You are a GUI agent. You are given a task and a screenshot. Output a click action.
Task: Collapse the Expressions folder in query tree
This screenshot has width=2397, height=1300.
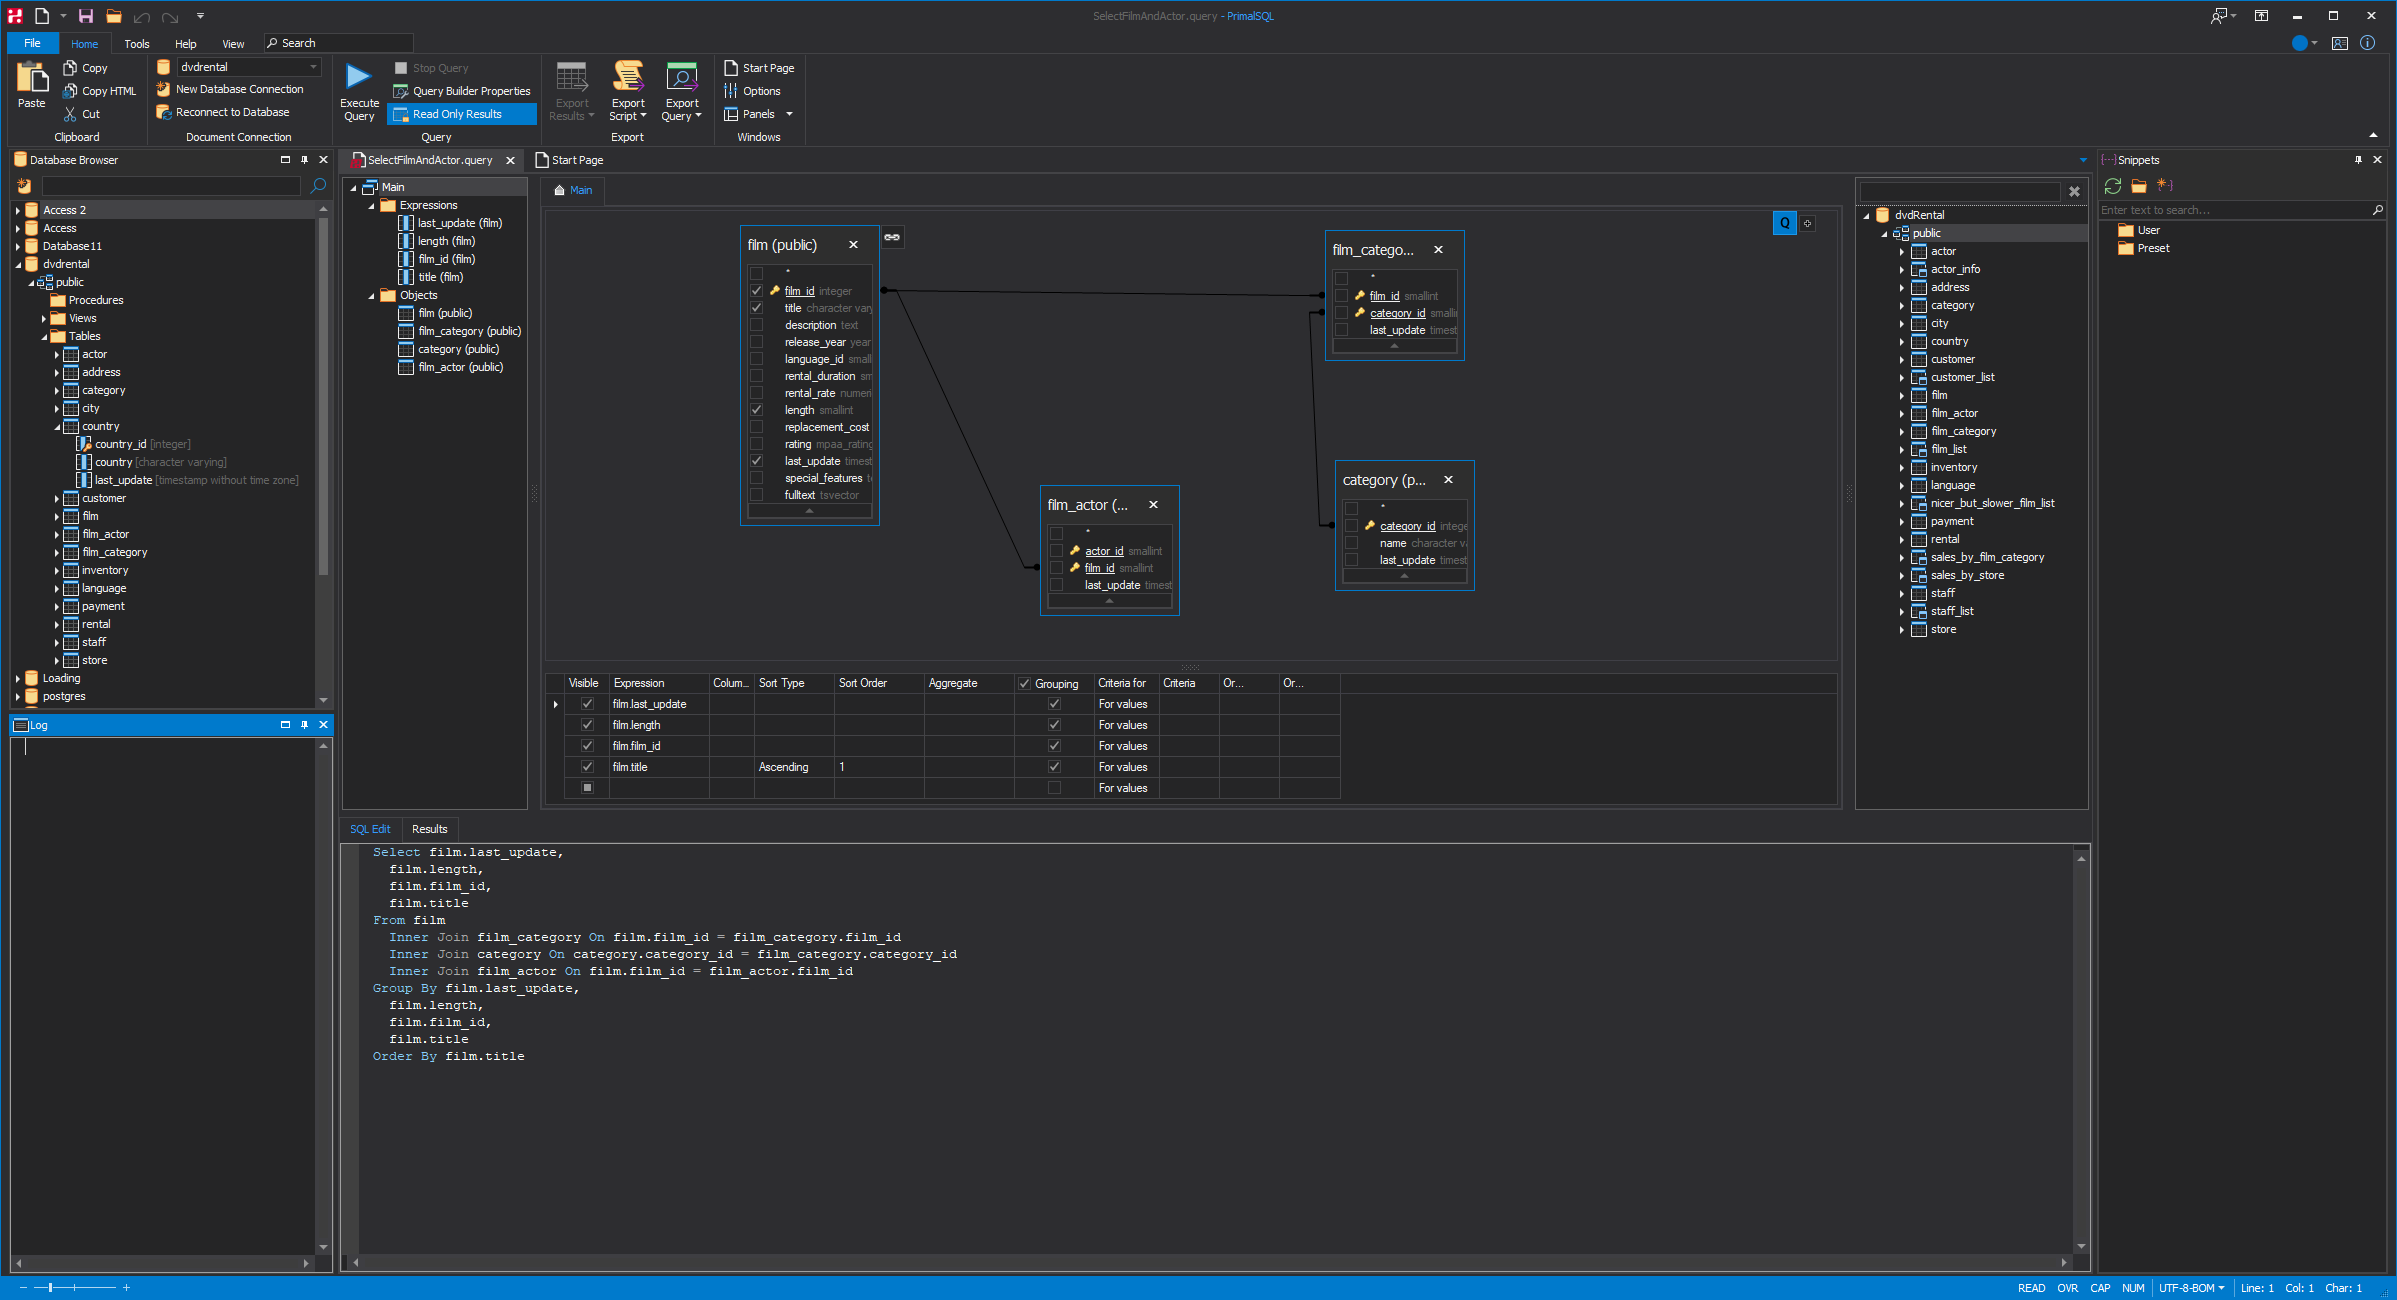371,206
